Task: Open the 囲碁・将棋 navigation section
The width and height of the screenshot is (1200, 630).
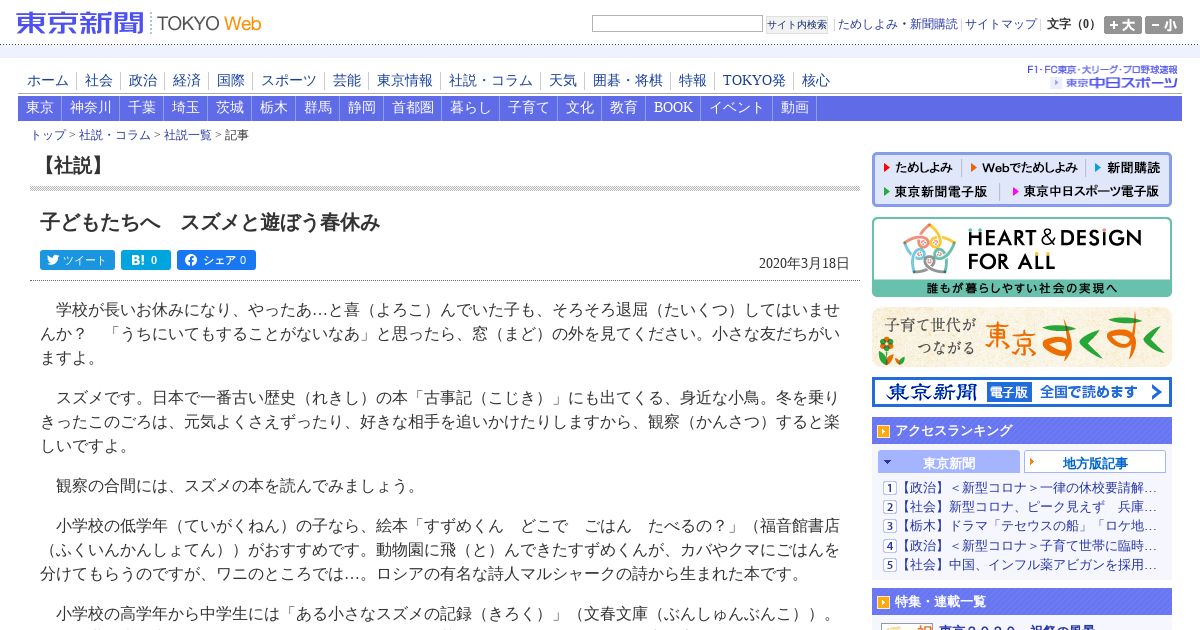Action: 628,81
